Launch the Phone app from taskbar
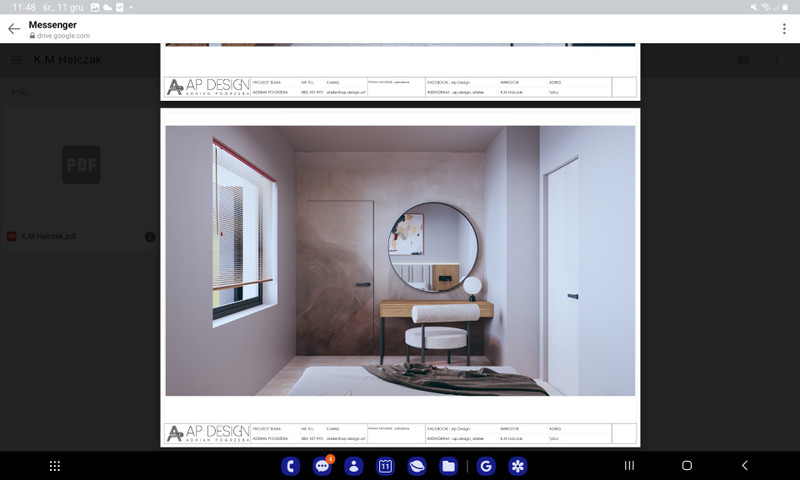Viewport: 800px width, 480px height. [291, 466]
